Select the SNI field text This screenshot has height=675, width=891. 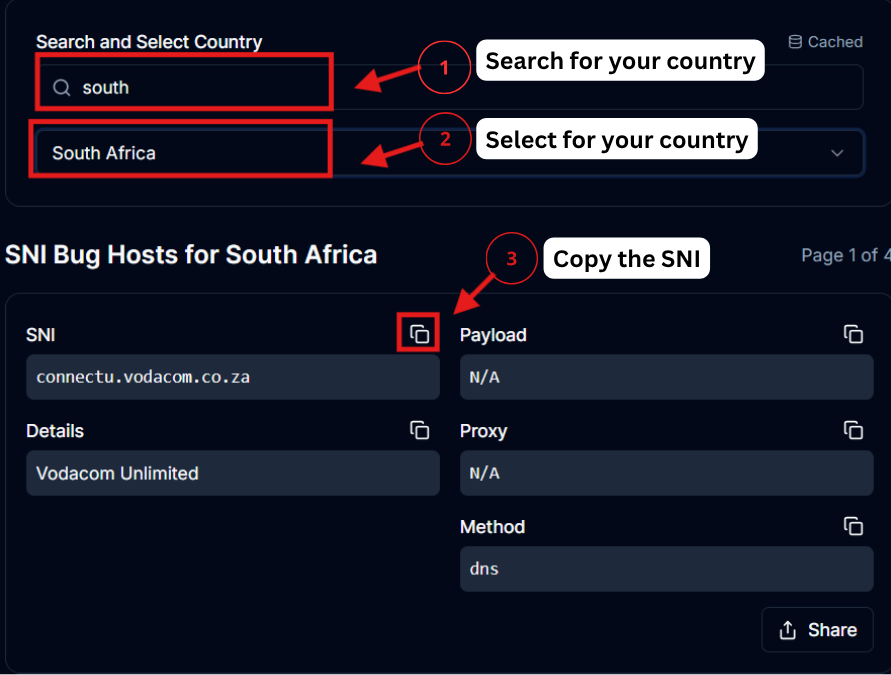point(232,377)
